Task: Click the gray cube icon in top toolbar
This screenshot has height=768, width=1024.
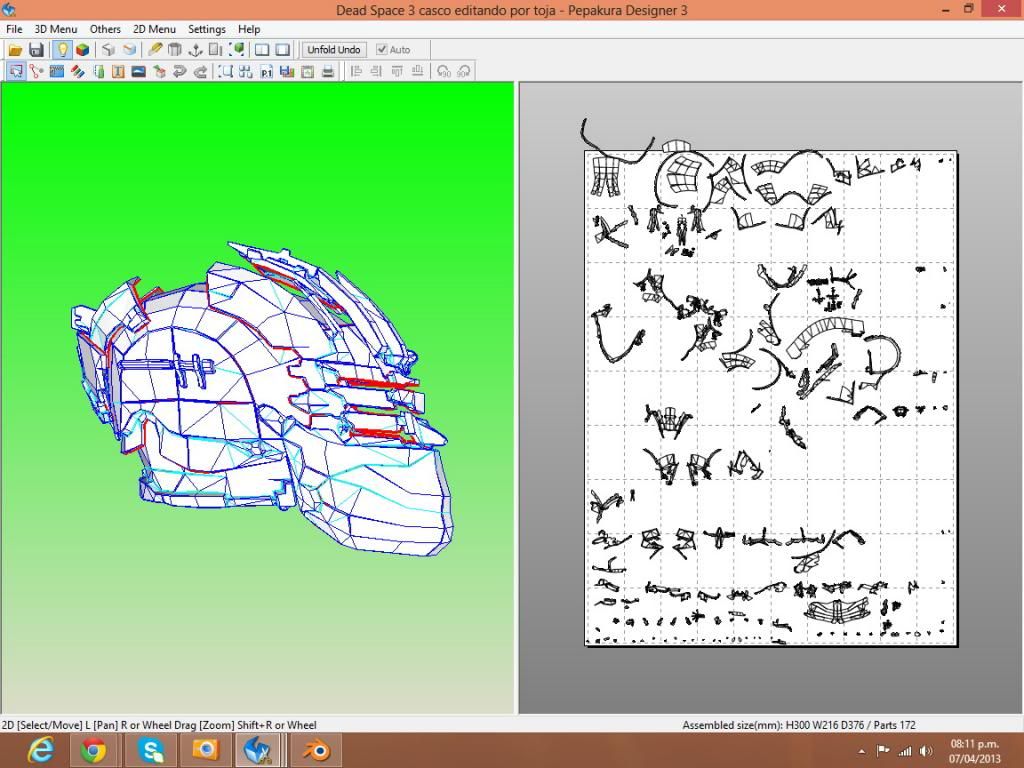Action: (109, 50)
